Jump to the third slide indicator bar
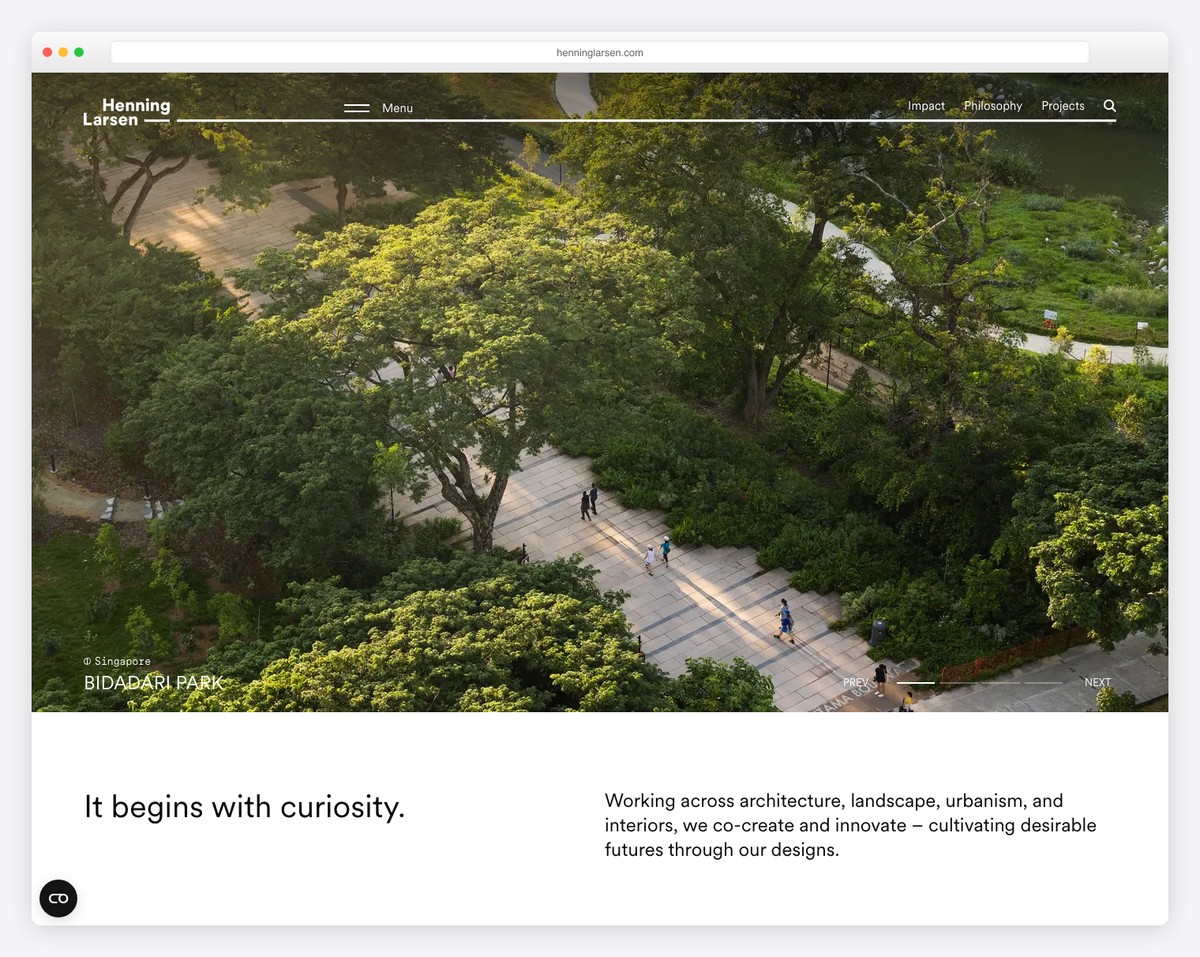Viewport: 1200px width, 957px height. coord(1000,682)
